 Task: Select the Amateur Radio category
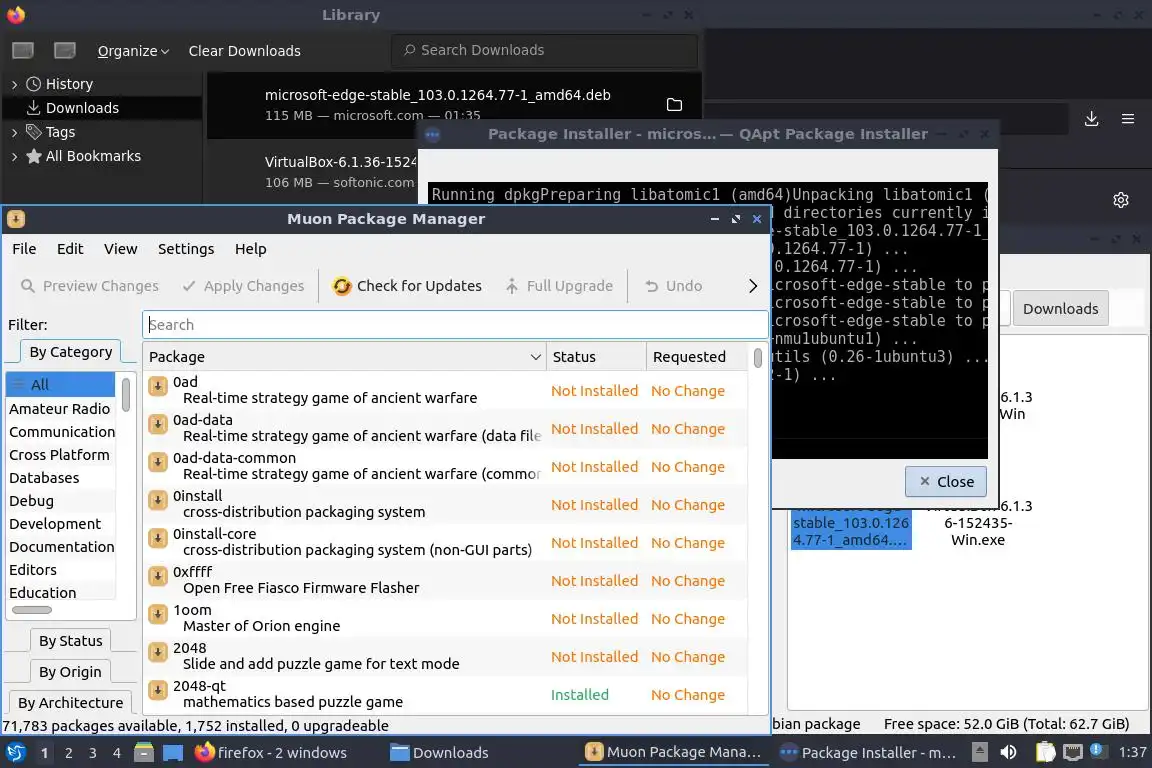60,409
